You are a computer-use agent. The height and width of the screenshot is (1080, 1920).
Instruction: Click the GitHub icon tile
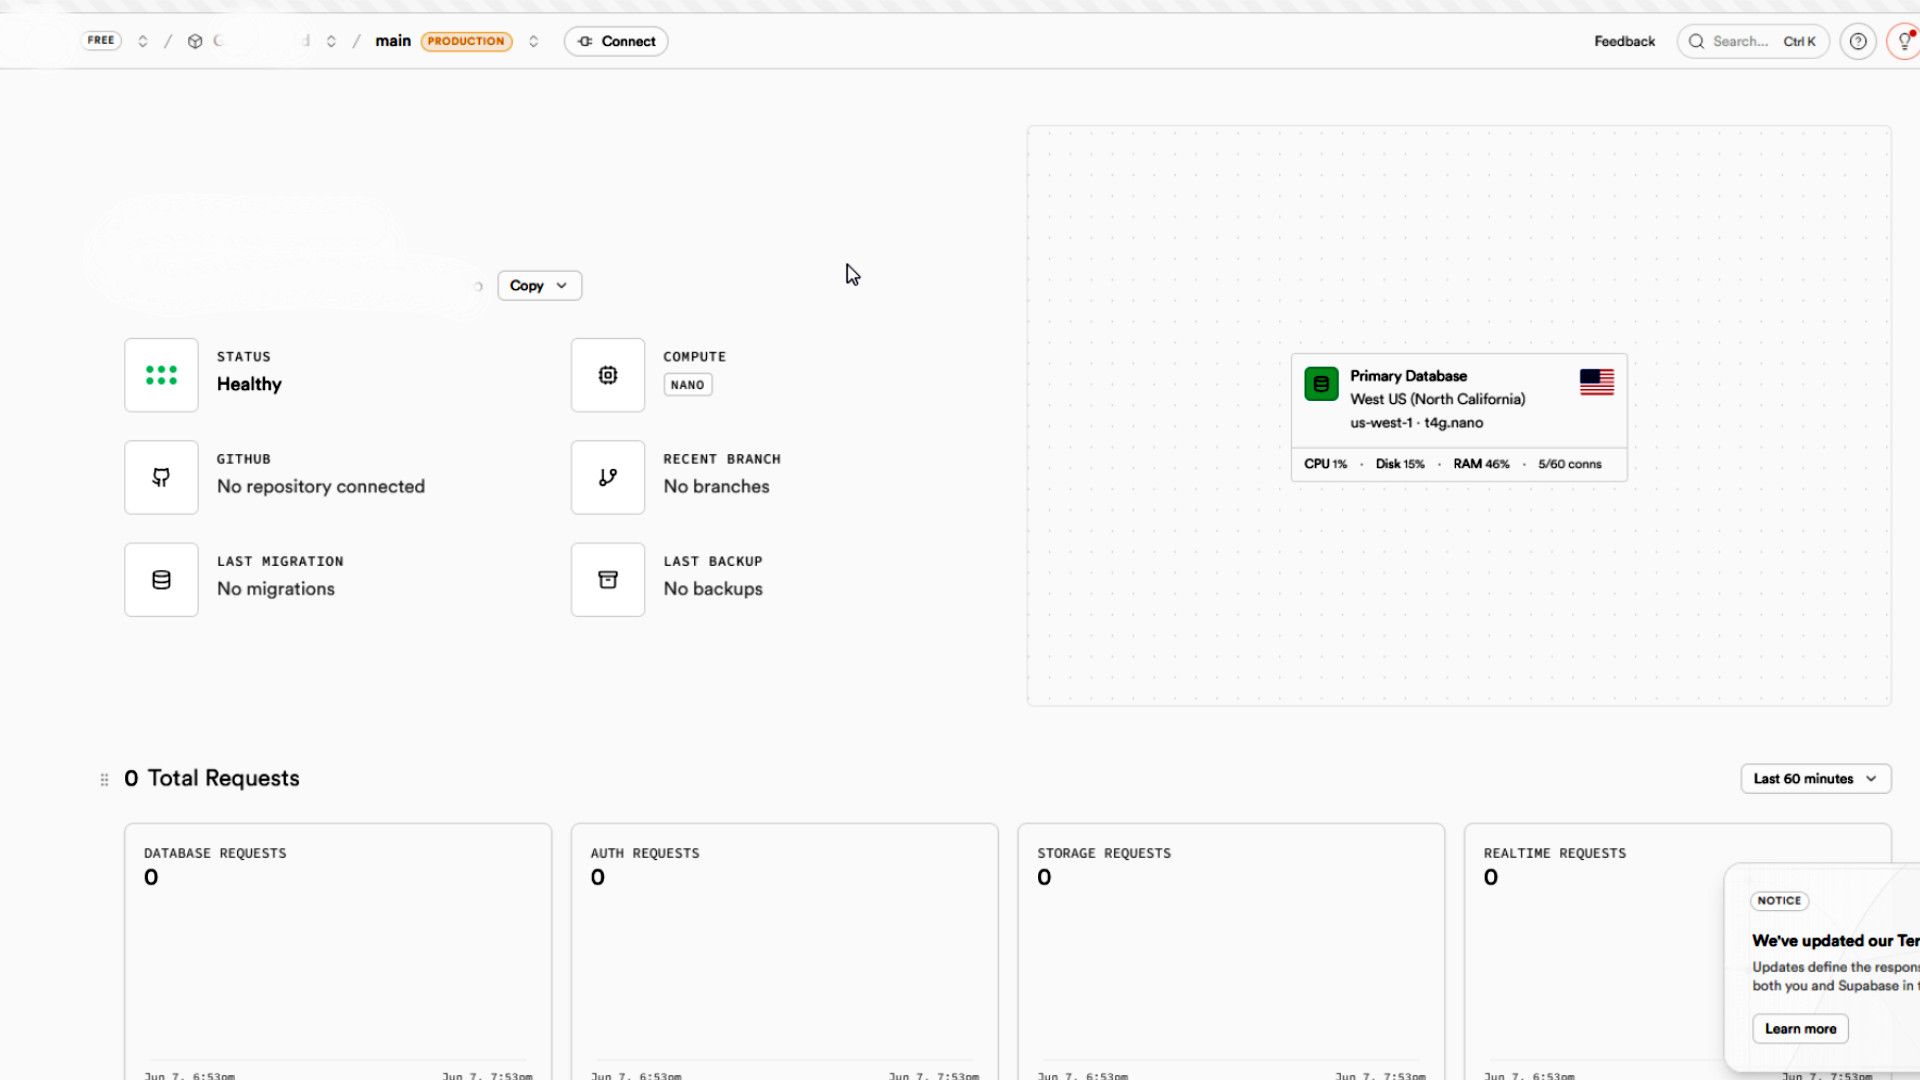(x=161, y=477)
